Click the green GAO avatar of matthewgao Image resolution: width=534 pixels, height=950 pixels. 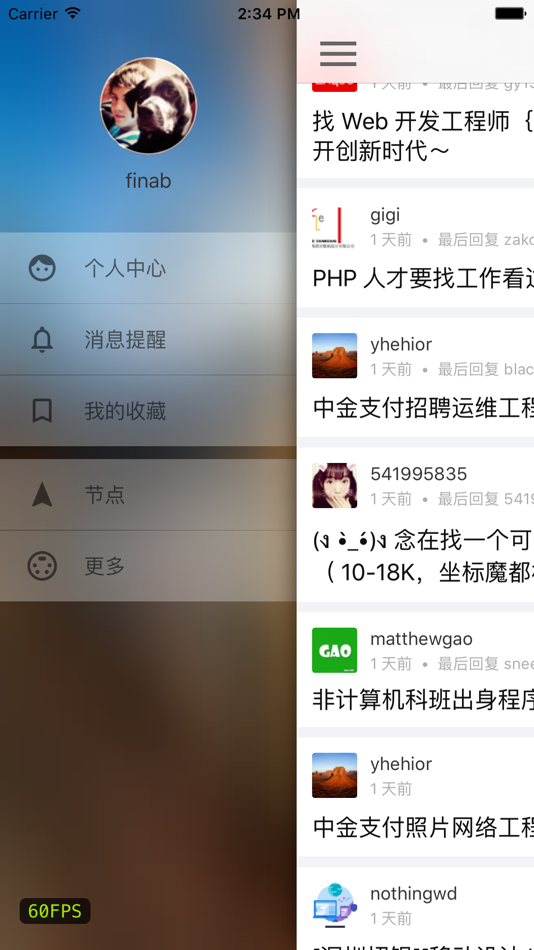click(335, 650)
